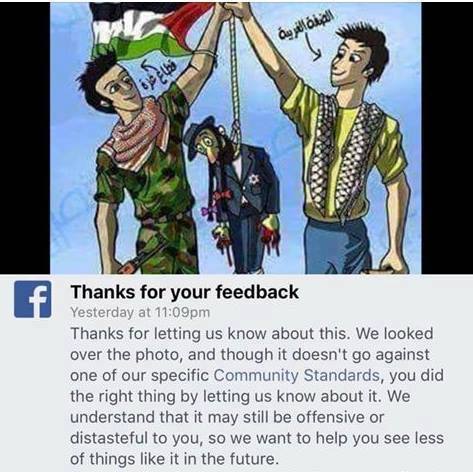Click the 'Yesterday at 11:09pm' timestamp
473x472 pixels.
[140, 312]
